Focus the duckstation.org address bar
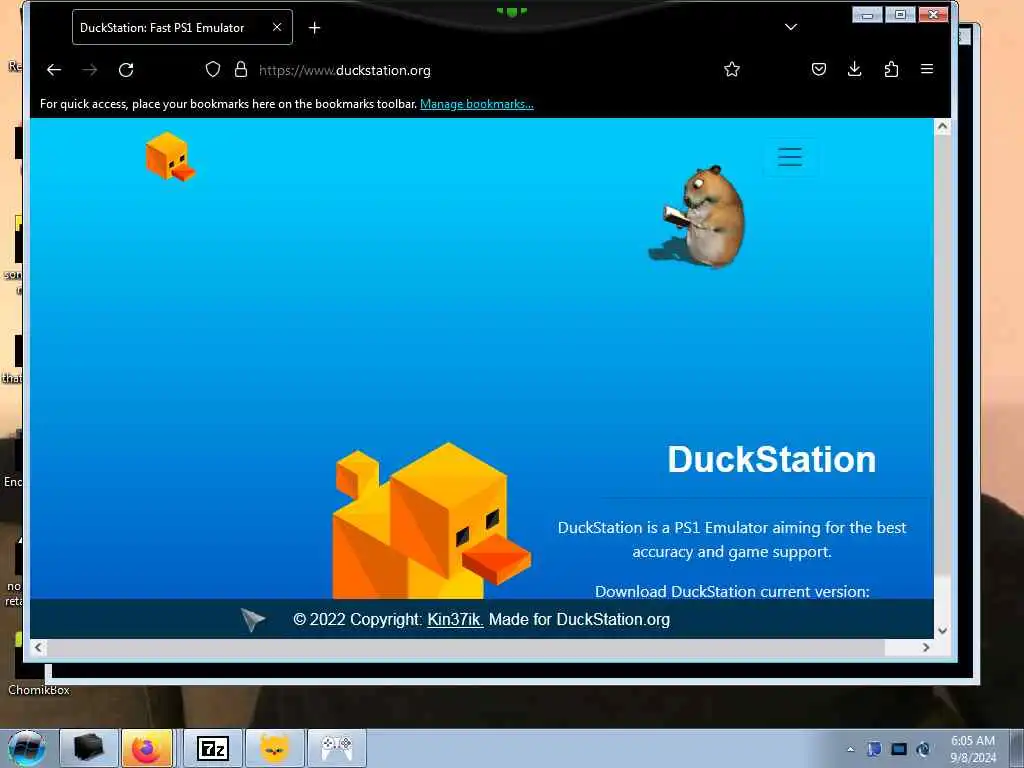Image resolution: width=1024 pixels, height=768 pixels. (x=457, y=70)
